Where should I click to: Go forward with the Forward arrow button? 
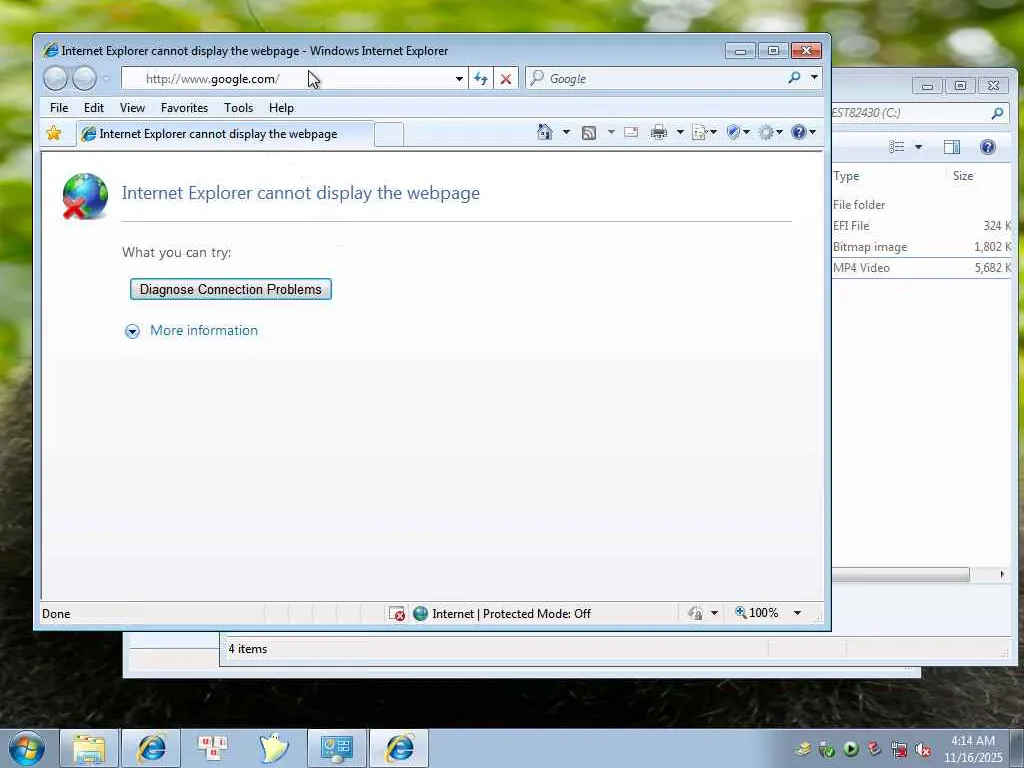(84, 78)
